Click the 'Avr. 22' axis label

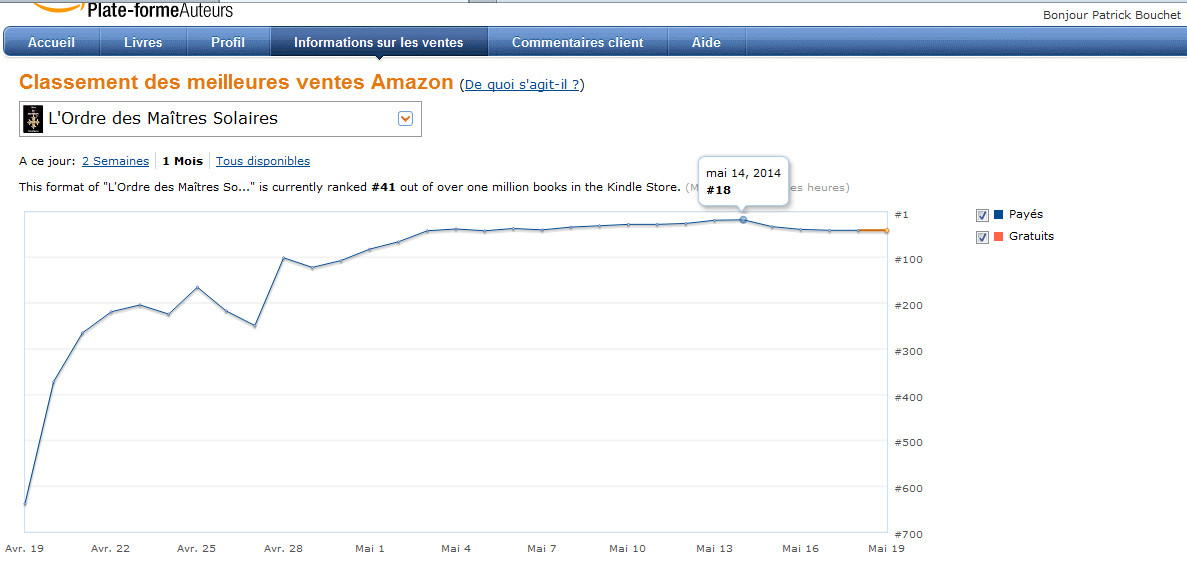point(111,548)
